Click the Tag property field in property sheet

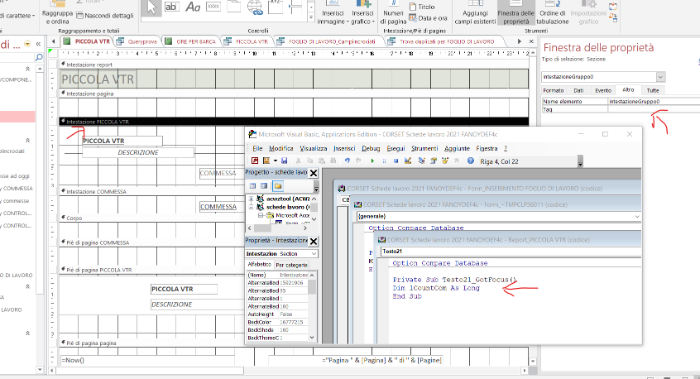[x=654, y=109]
